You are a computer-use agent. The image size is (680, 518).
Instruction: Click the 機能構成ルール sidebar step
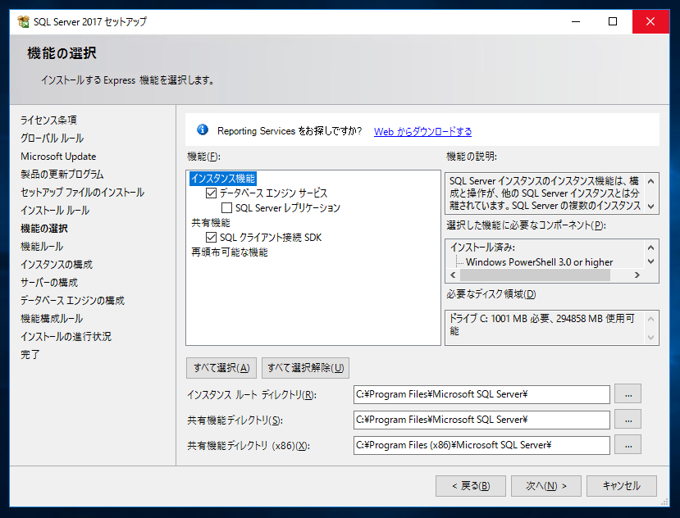[x=52, y=318]
